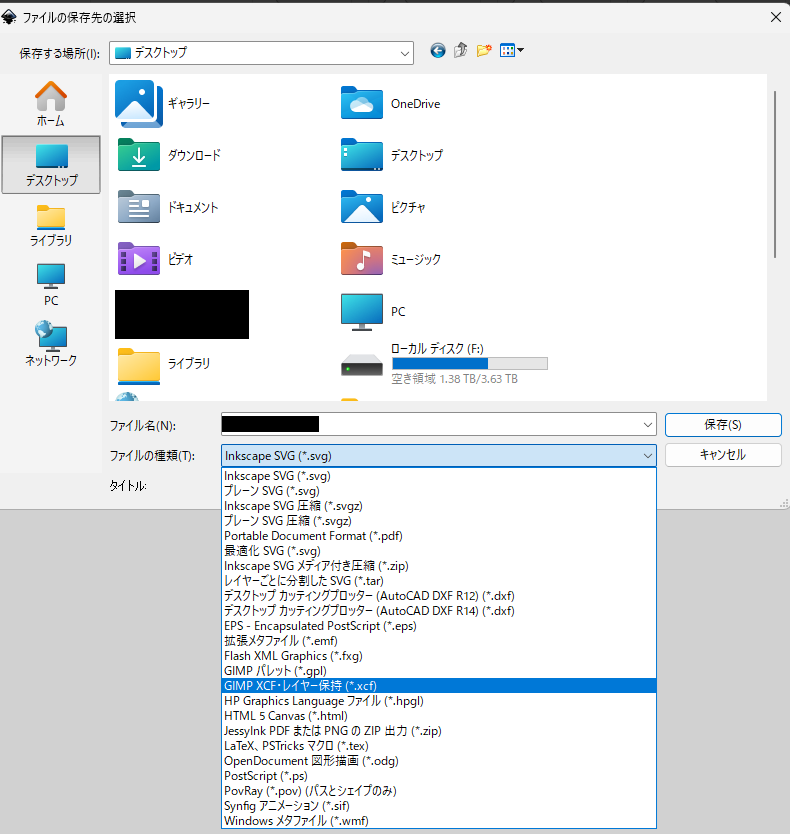Open the view menu icon
Screen dimensions: 790x834
511,51
